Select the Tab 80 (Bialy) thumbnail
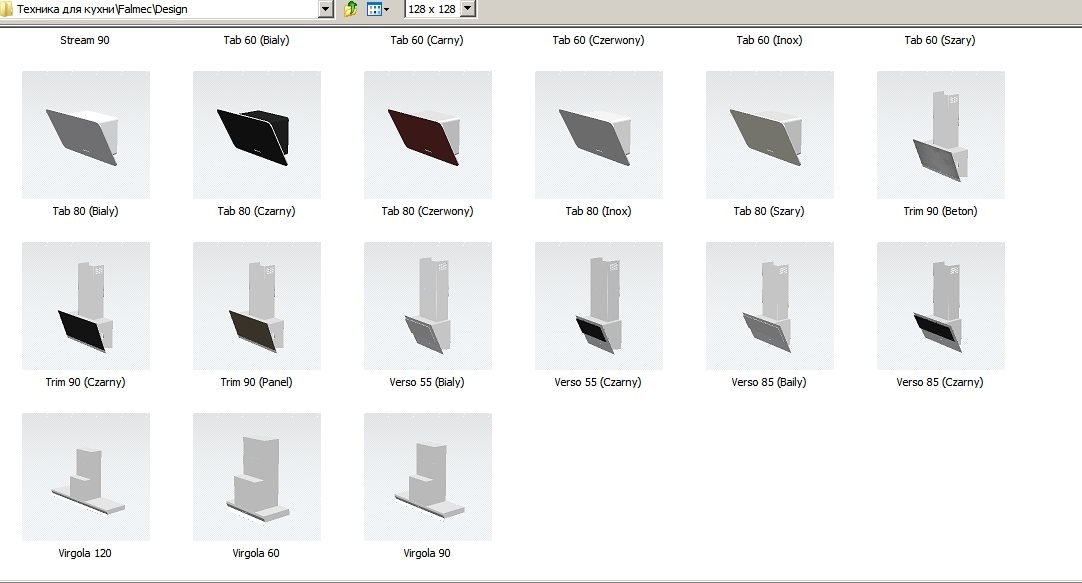This screenshot has width=1082, height=583. 86,135
